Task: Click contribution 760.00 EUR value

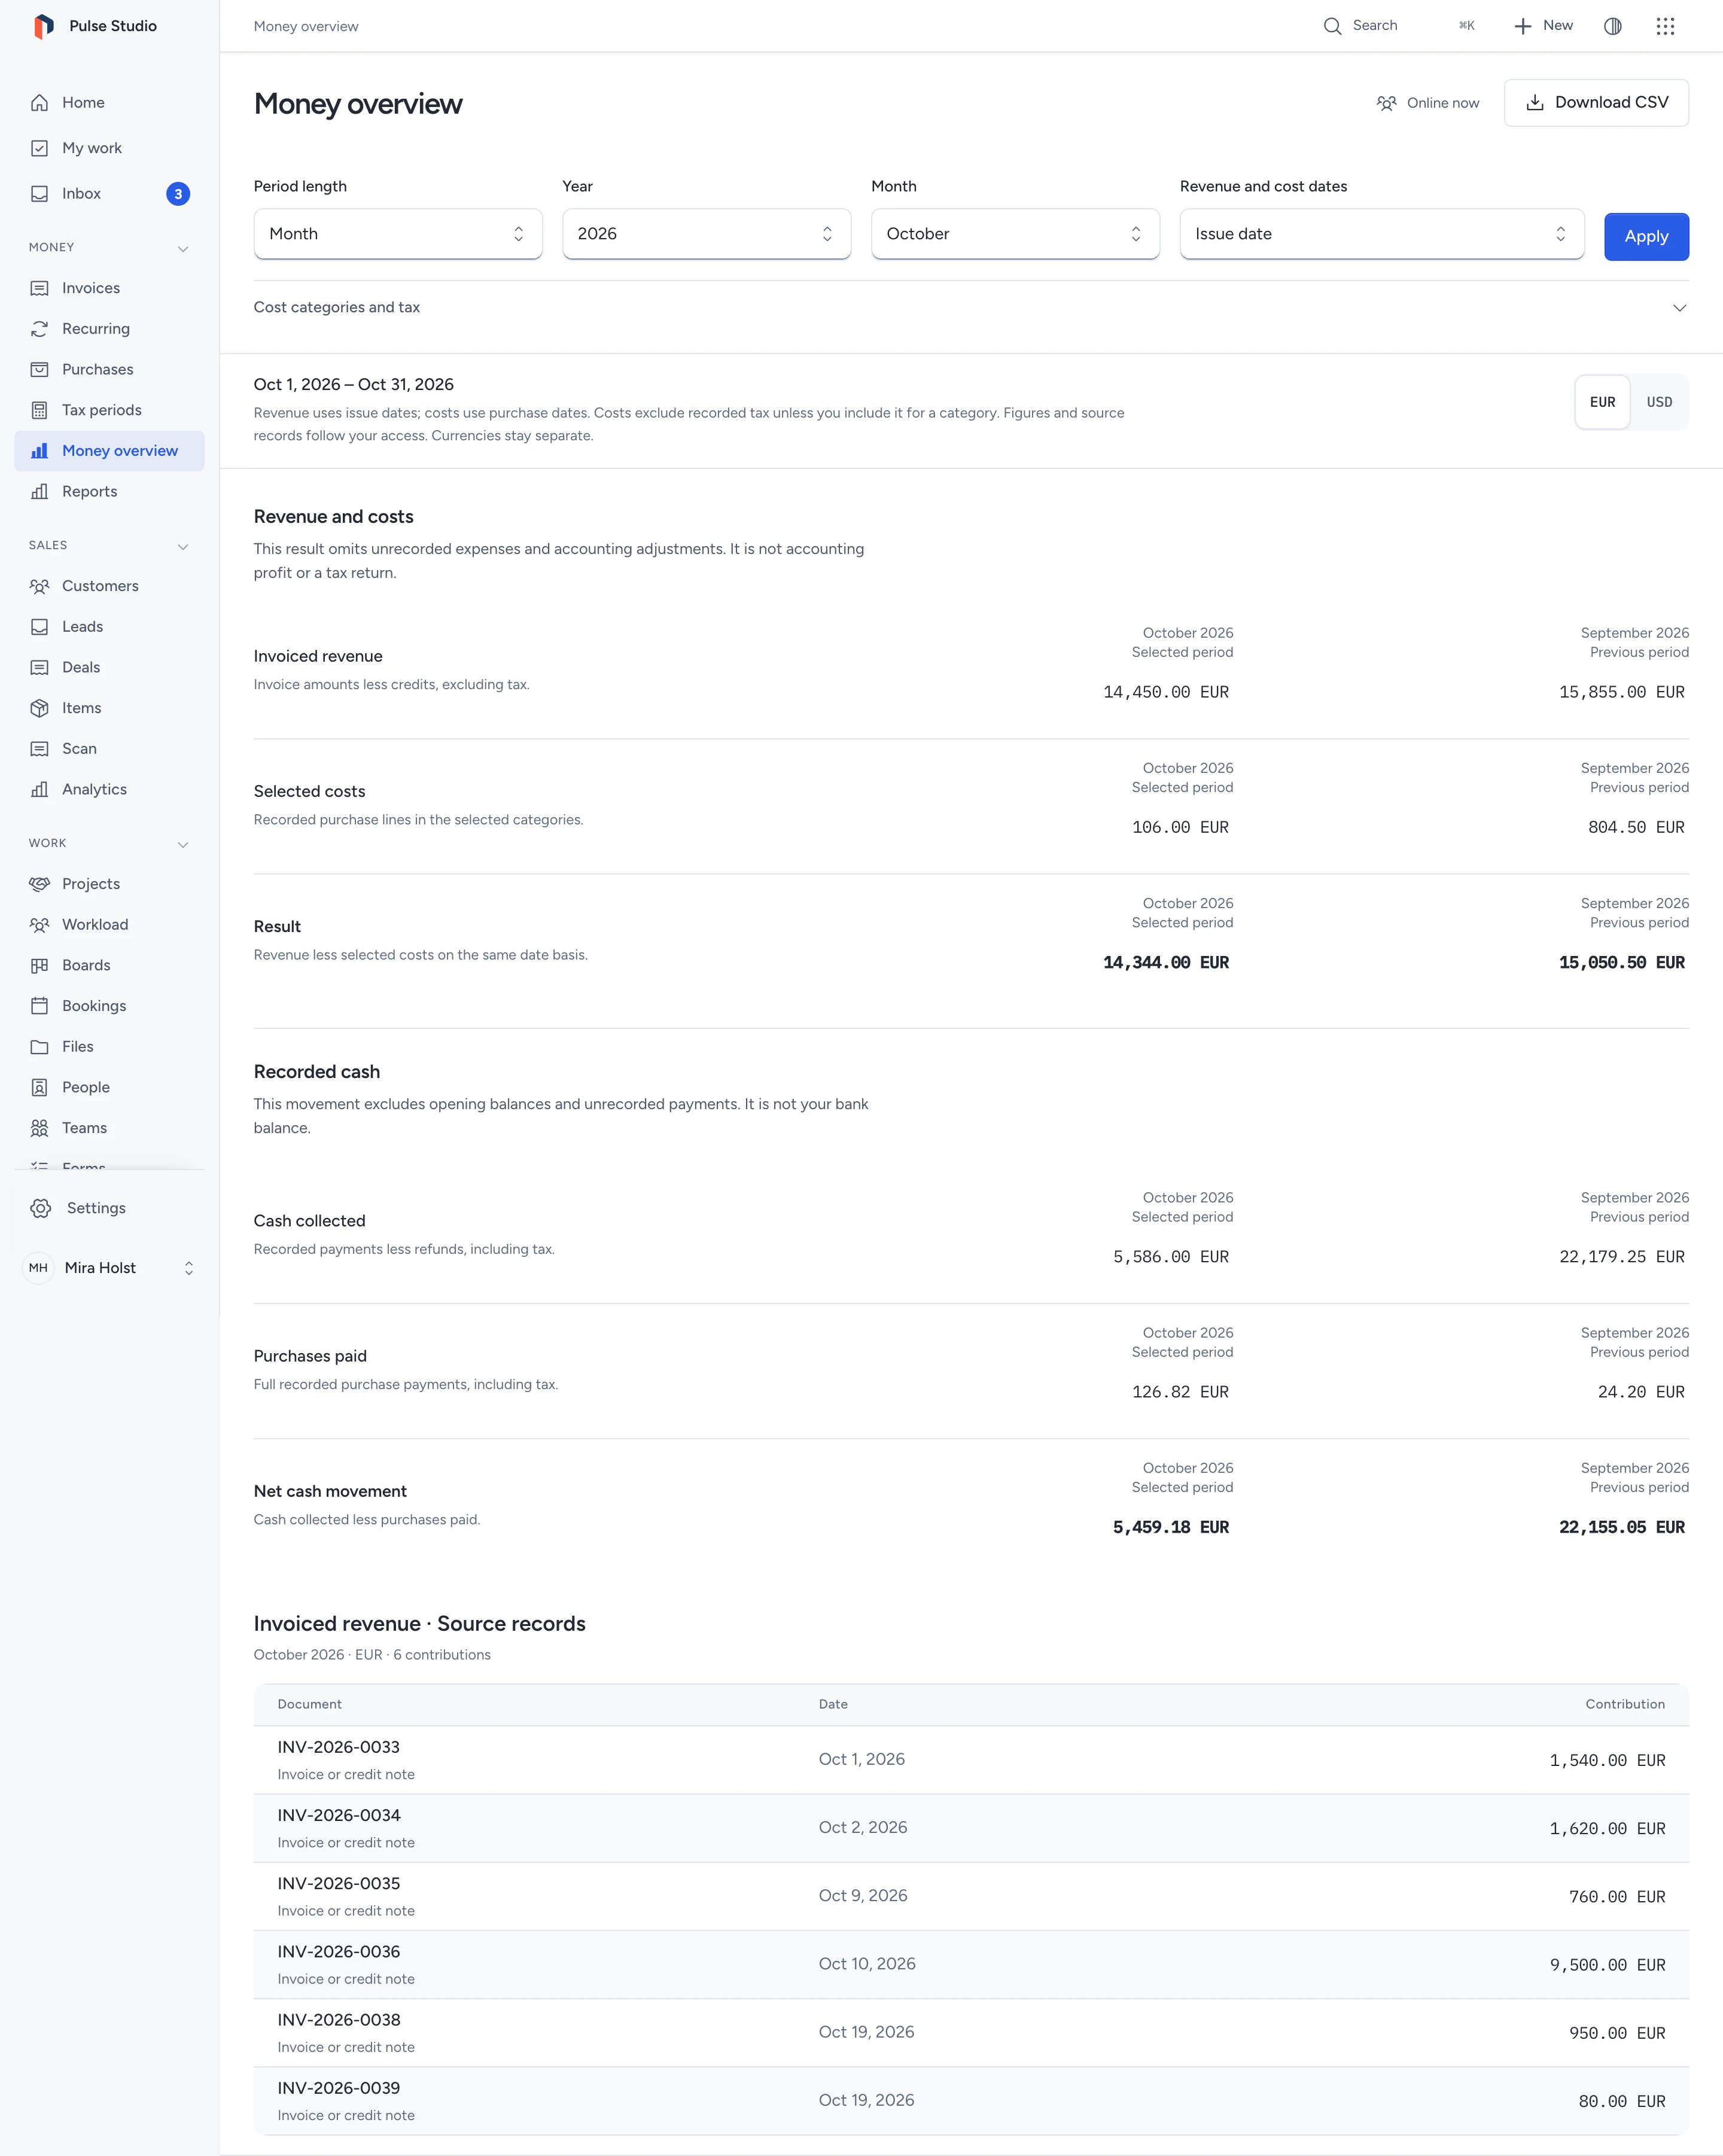Action: (1617, 1897)
